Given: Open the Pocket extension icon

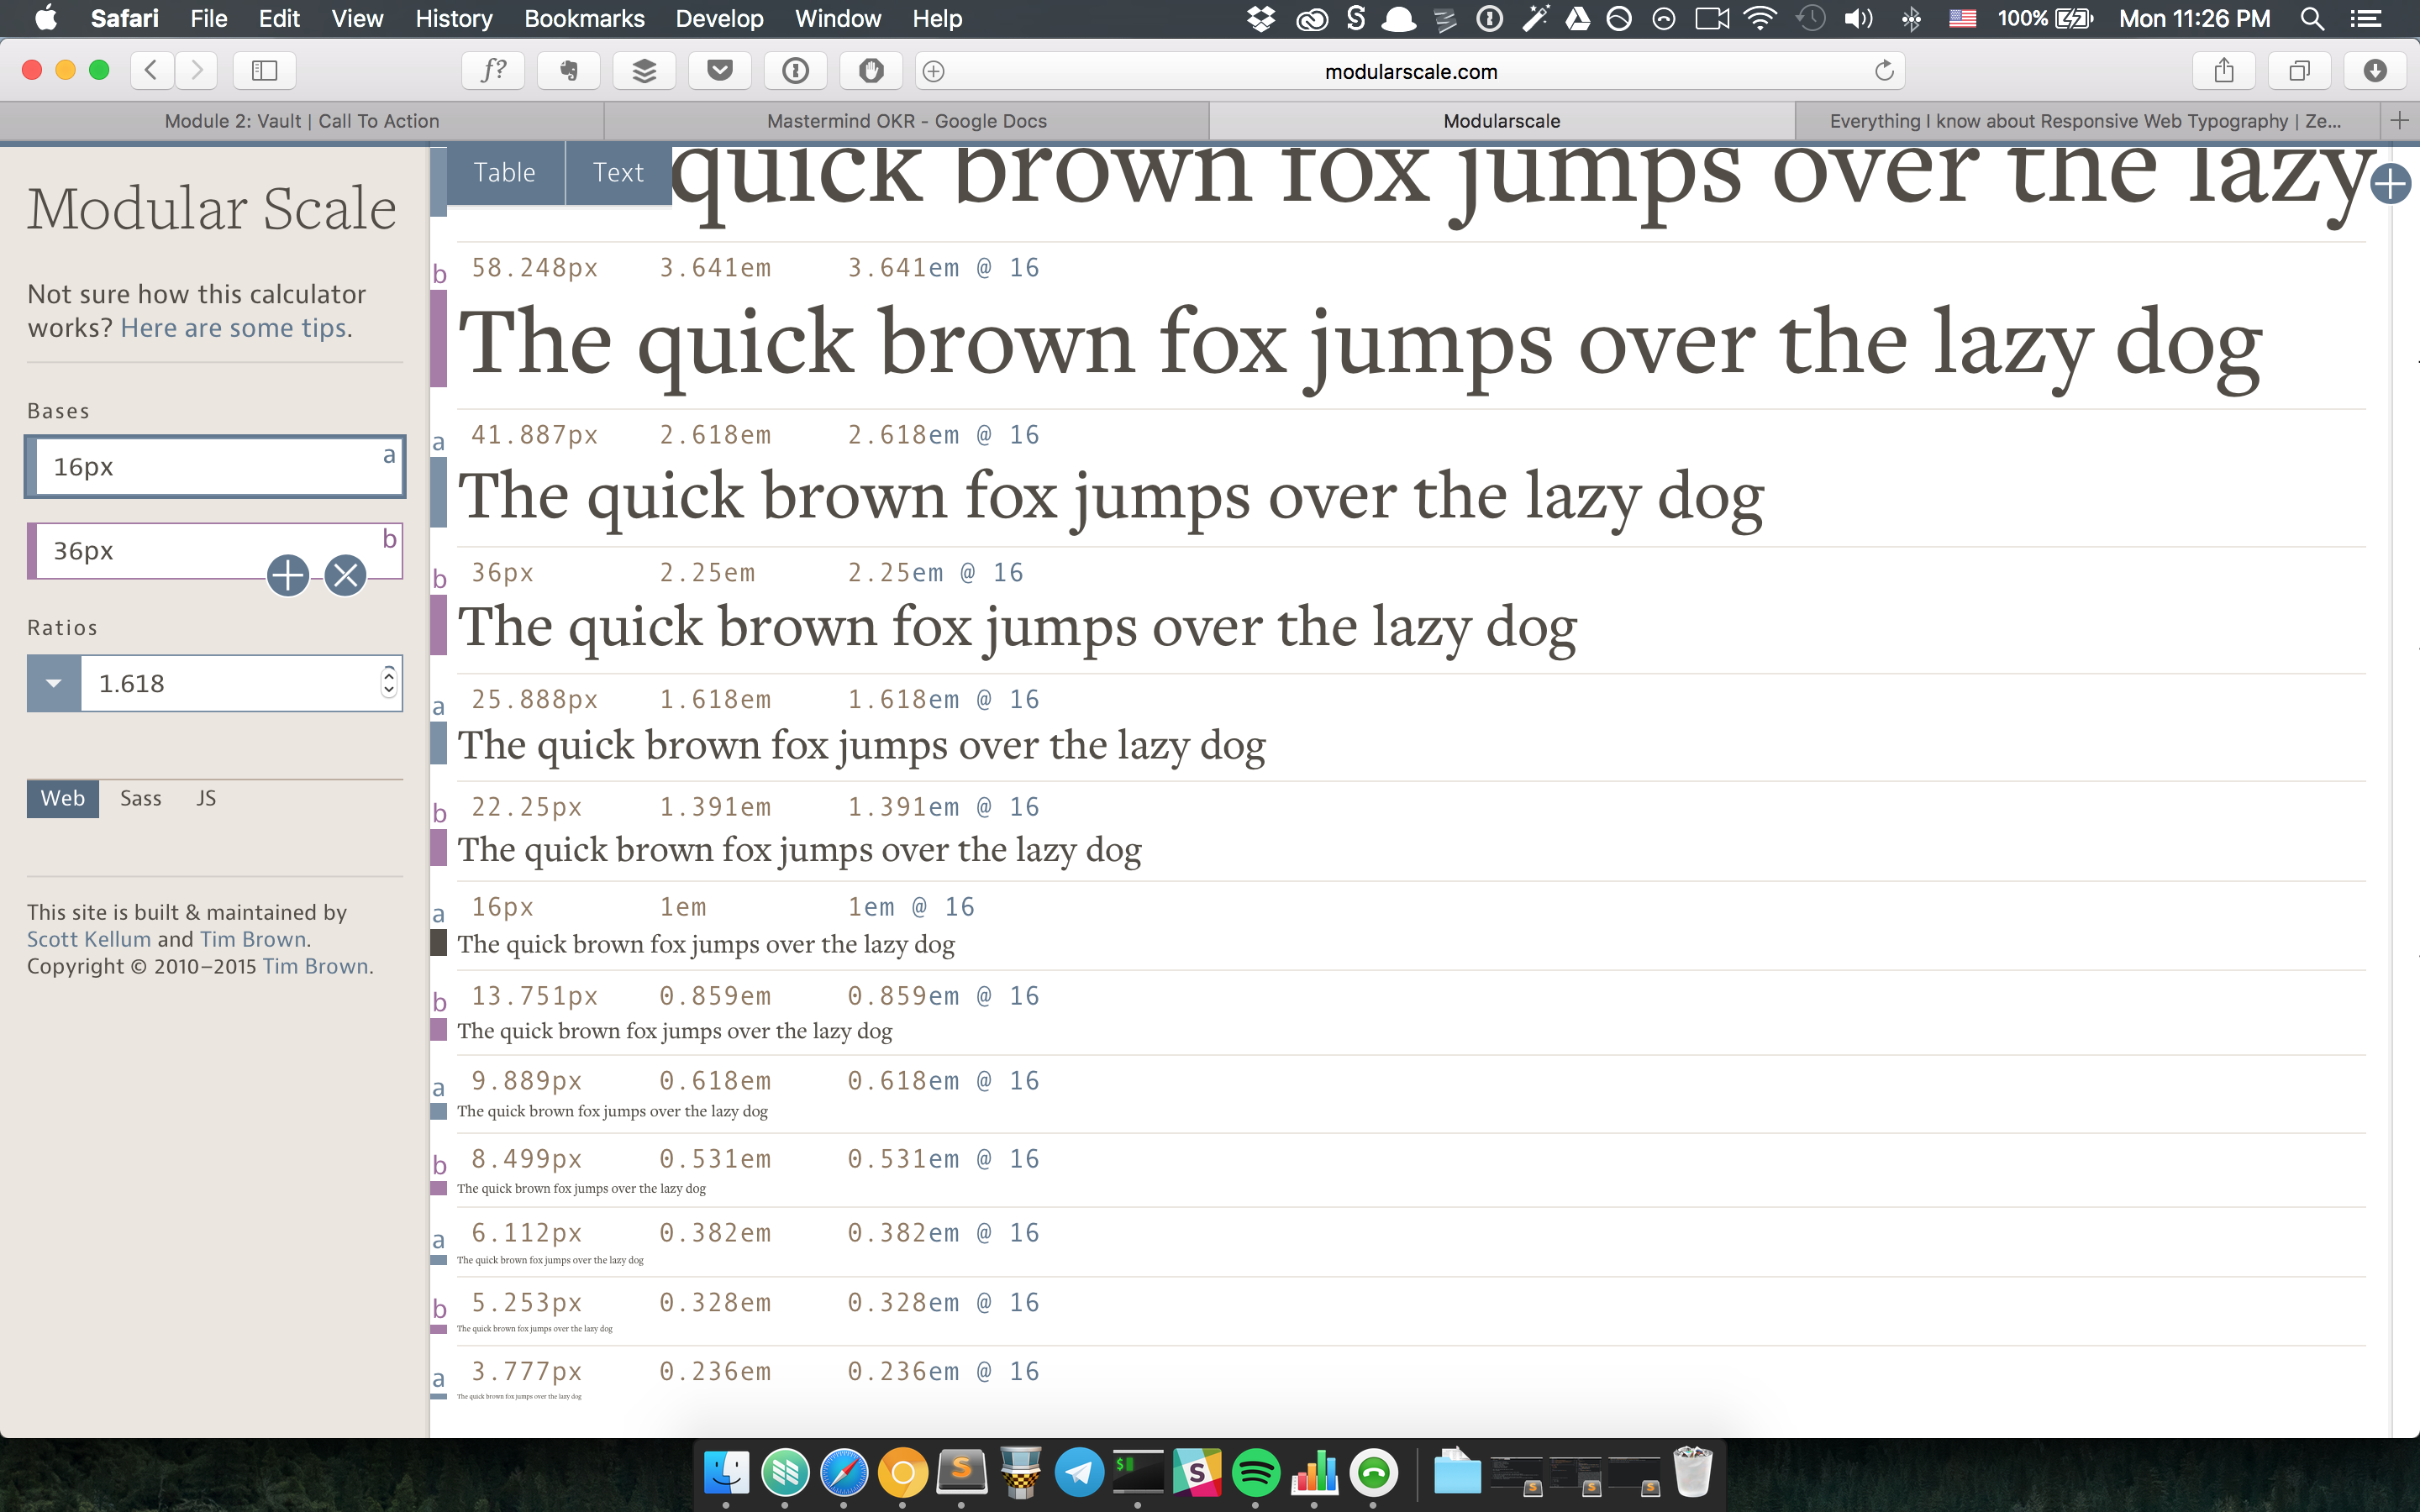Looking at the screenshot, I should [x=720, y=71].
